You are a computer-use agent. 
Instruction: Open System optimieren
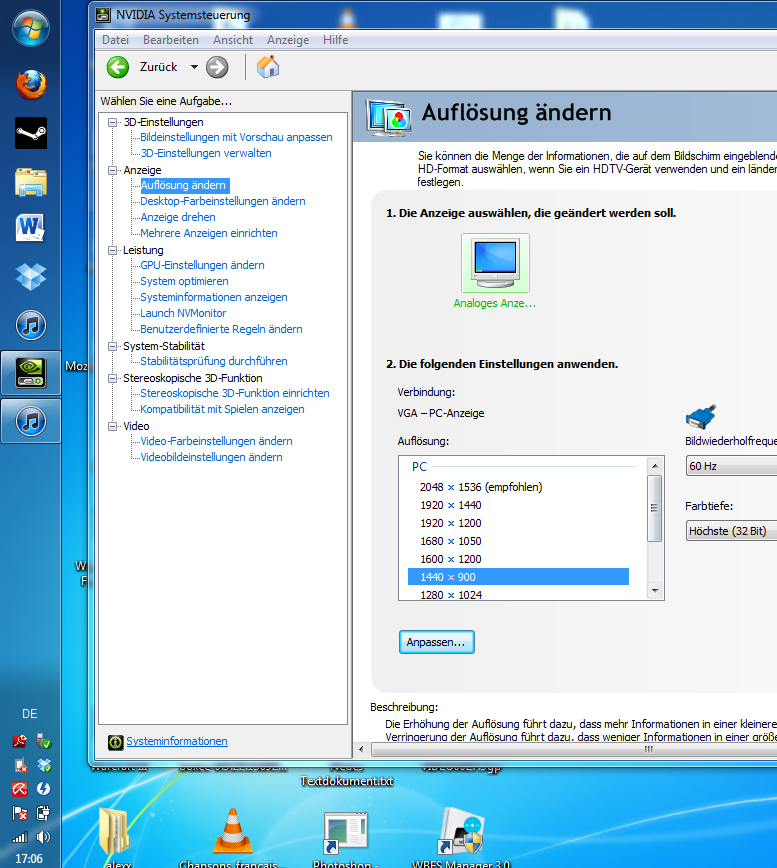click(x=184, y=282)
